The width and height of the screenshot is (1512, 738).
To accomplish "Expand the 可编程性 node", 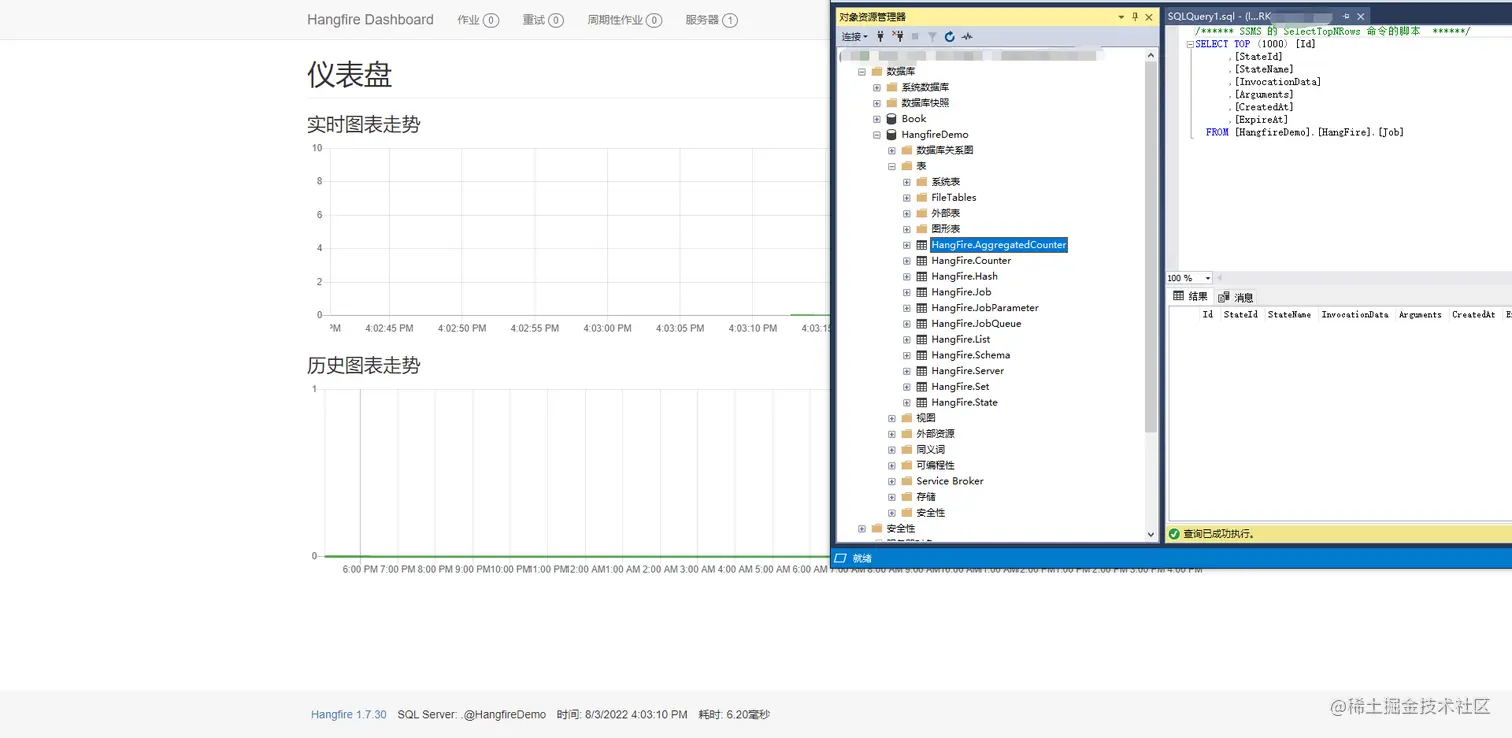I will pyautogui.click(x=892, y=465).
